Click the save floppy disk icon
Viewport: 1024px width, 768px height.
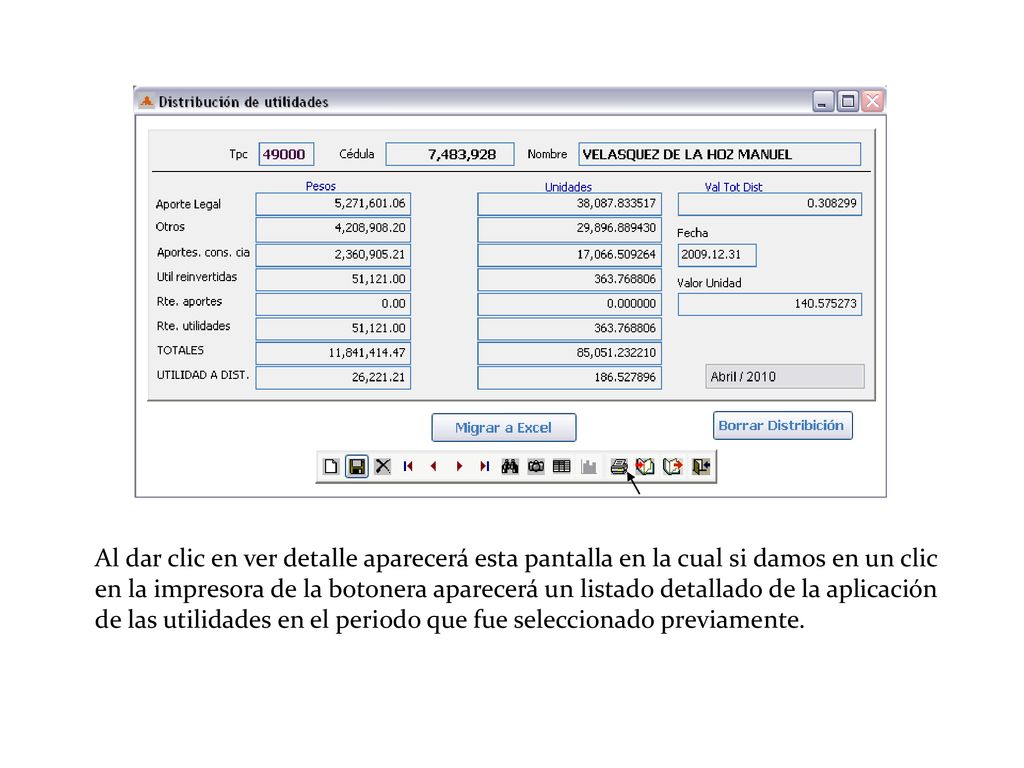(357, 466)
